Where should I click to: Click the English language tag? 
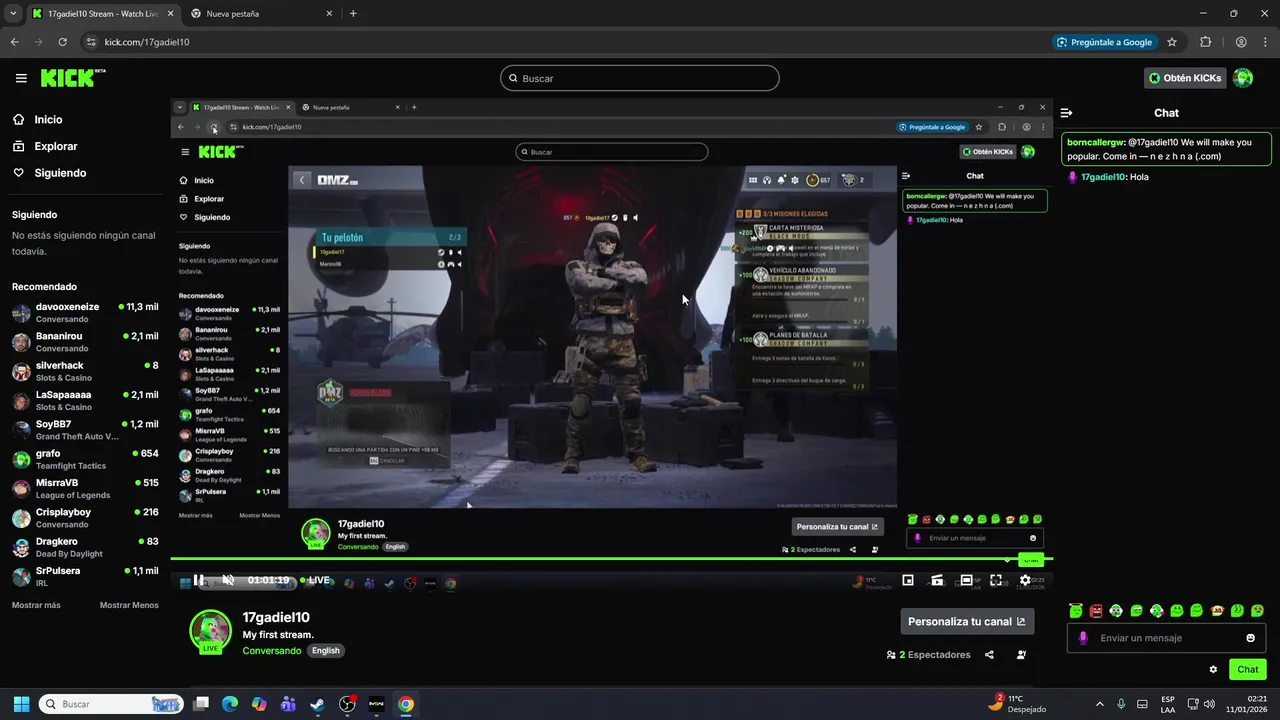[x=326, y=650]
